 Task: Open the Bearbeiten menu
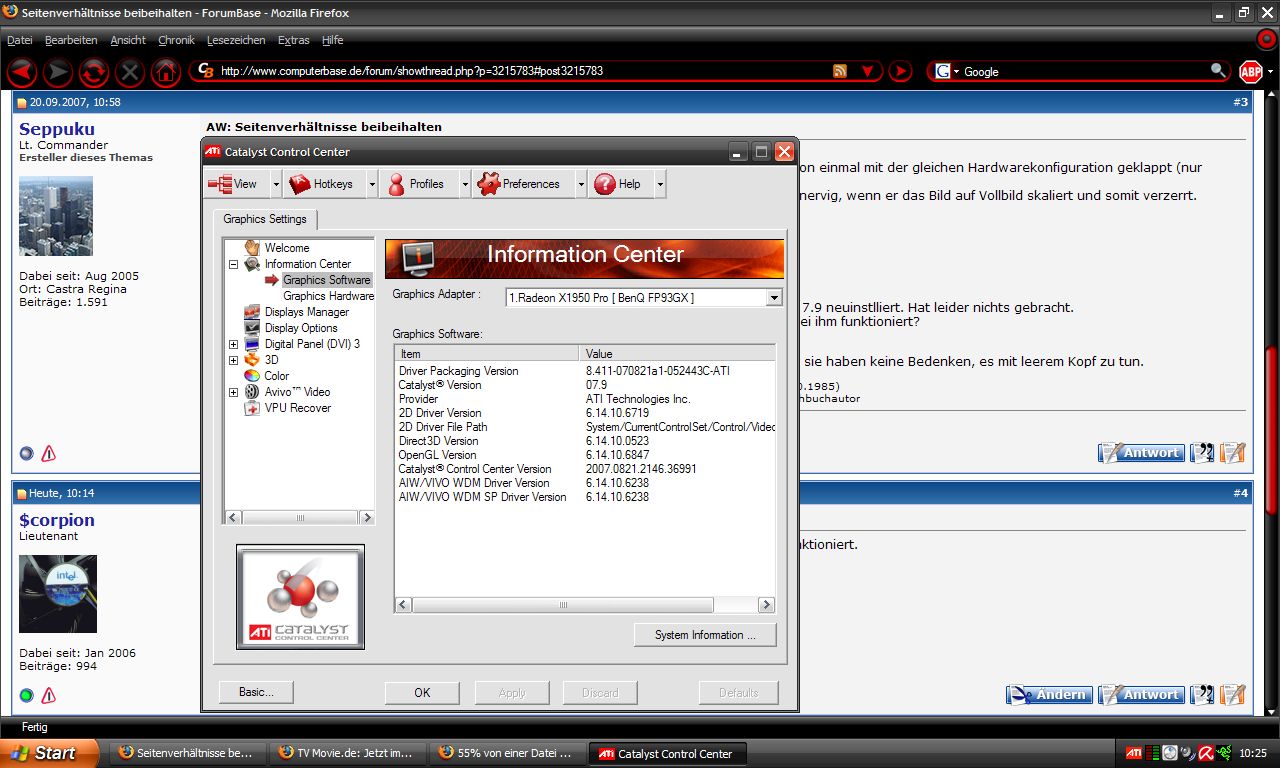(71, 40)
